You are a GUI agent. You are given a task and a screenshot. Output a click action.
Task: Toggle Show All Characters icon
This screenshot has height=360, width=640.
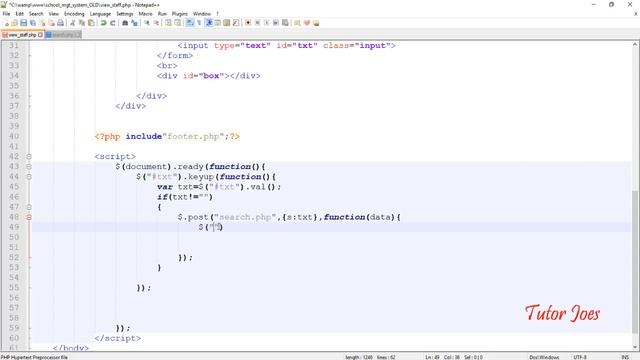coord(199,23)
